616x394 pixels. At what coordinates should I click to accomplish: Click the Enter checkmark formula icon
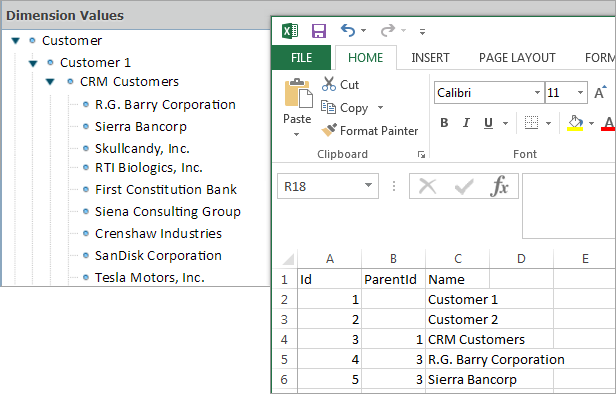(x=464, y=187)
